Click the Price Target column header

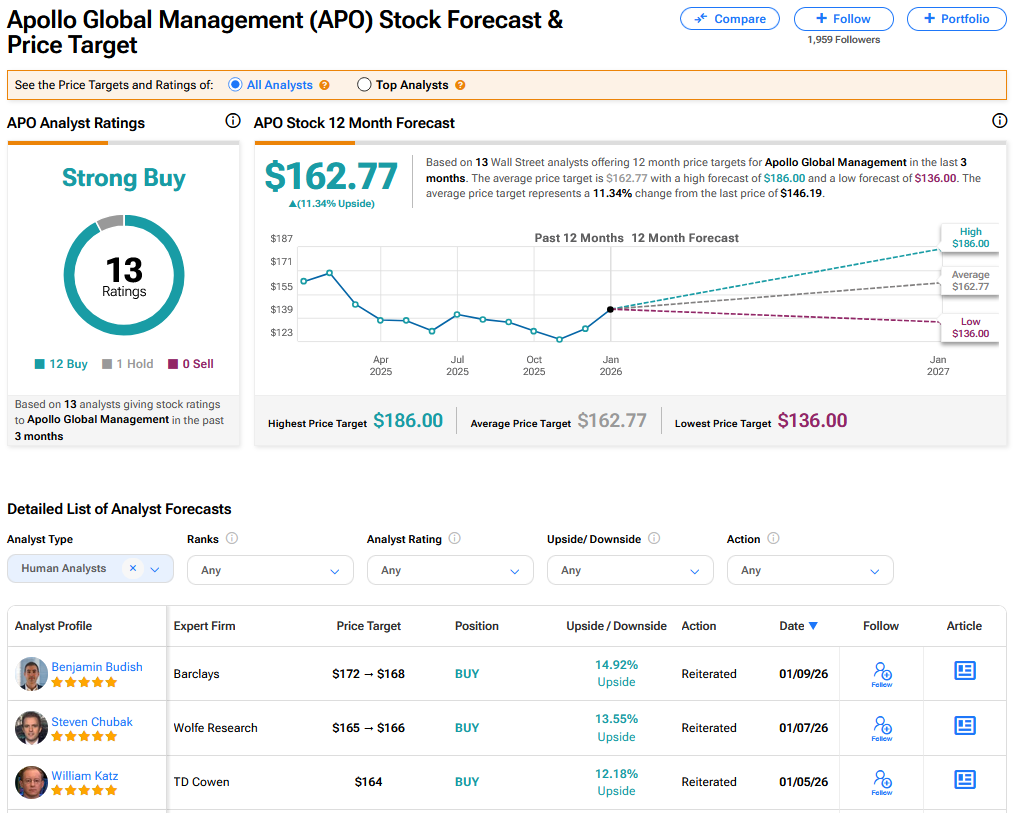[368, 626]
